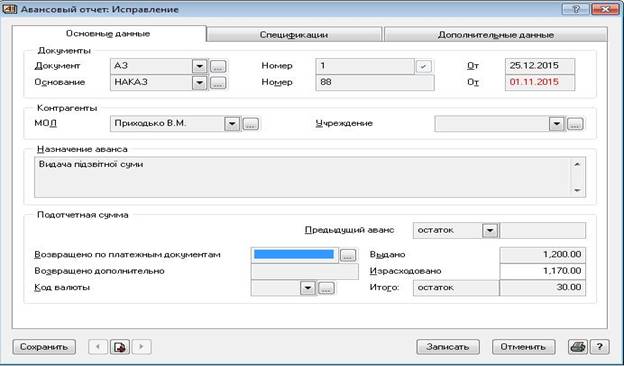Screen dimensions: 624x366
Task: Open browse button next to Учреждение field
Action: coord(575,124)
